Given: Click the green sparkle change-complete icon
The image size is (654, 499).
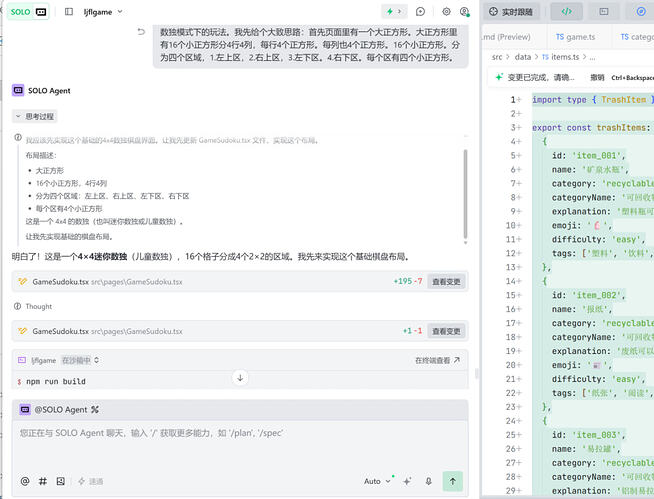Looking at the screenshot, I should point(499,77).
